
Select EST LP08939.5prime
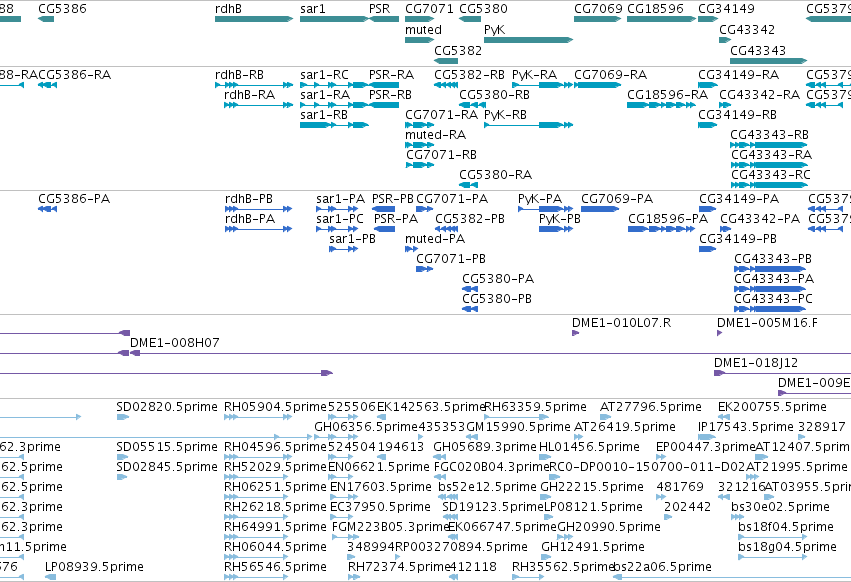tap(94, 567)
